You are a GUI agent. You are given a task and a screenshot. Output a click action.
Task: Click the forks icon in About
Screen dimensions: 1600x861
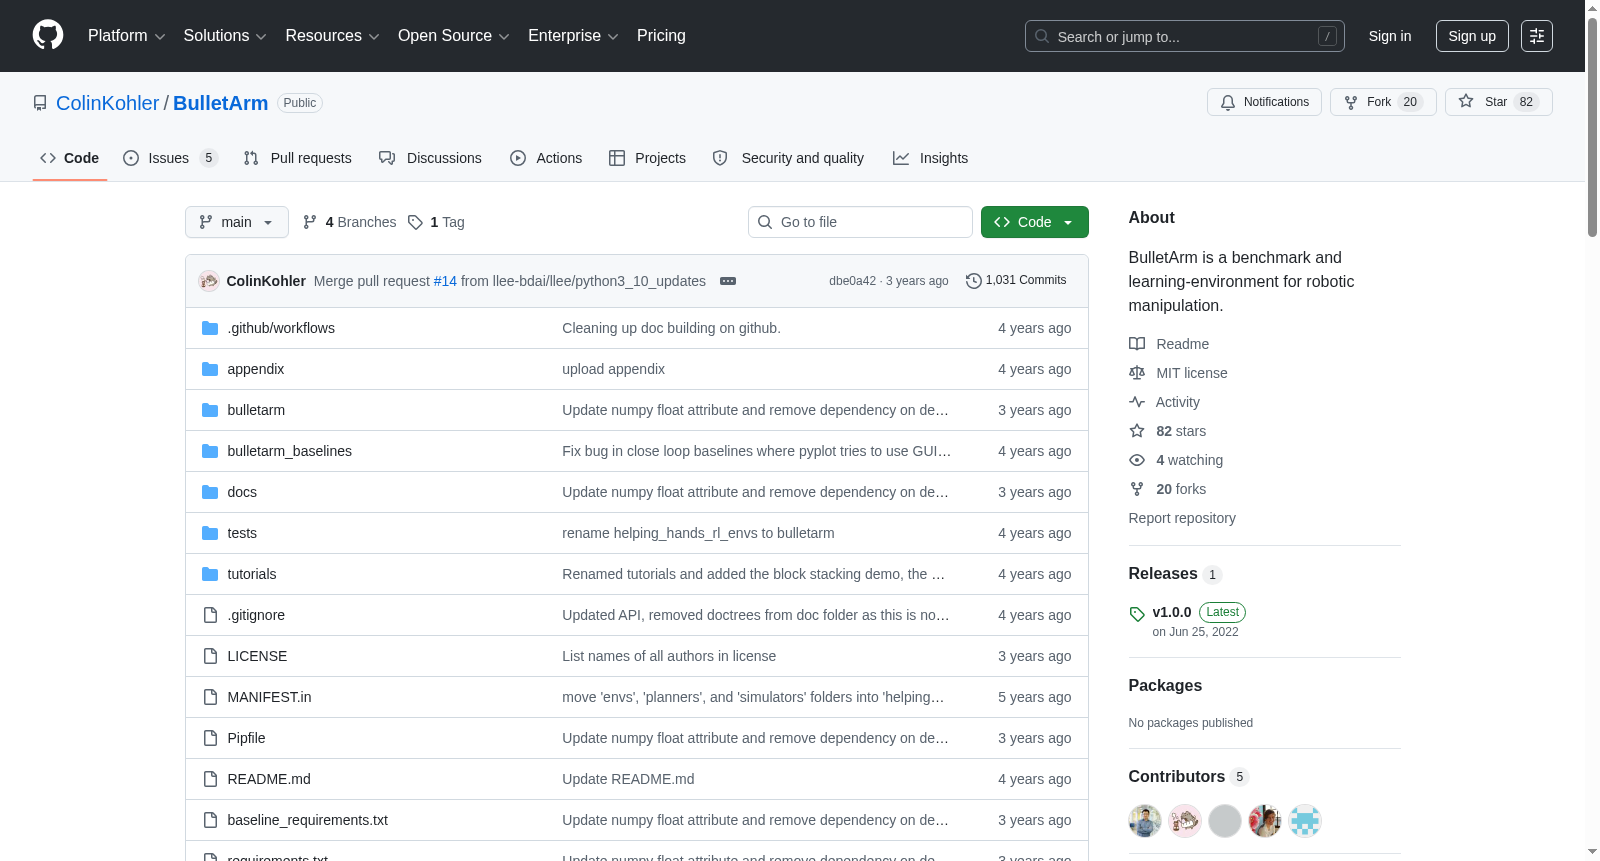(1137, 489)
